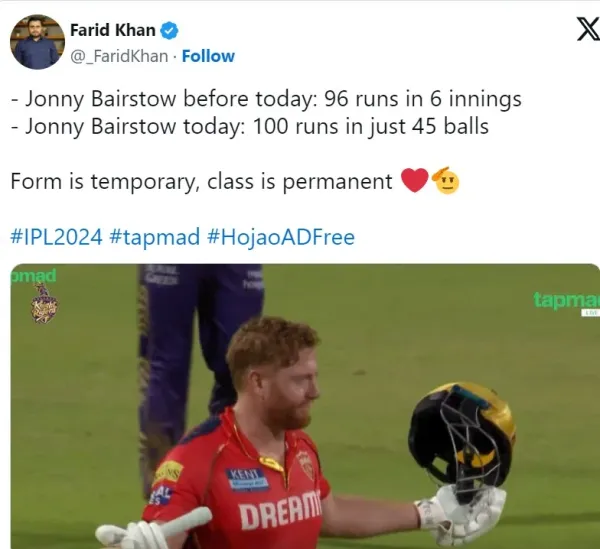600x549 pixels.
Task: Click the KKR team logo in video
Action: tap(44, 304)
